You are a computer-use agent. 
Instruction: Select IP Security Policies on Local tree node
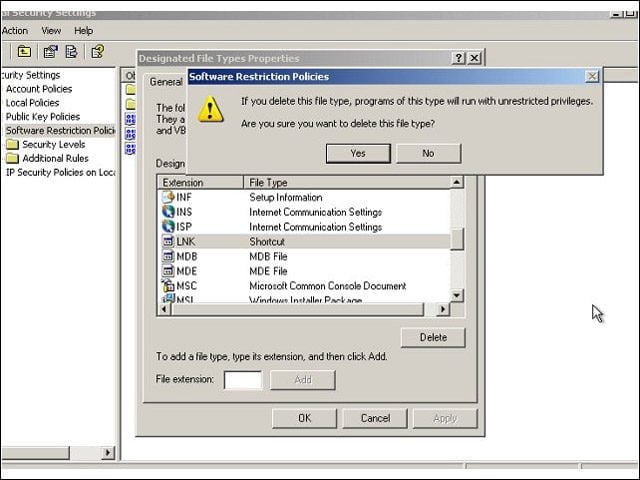60,172
